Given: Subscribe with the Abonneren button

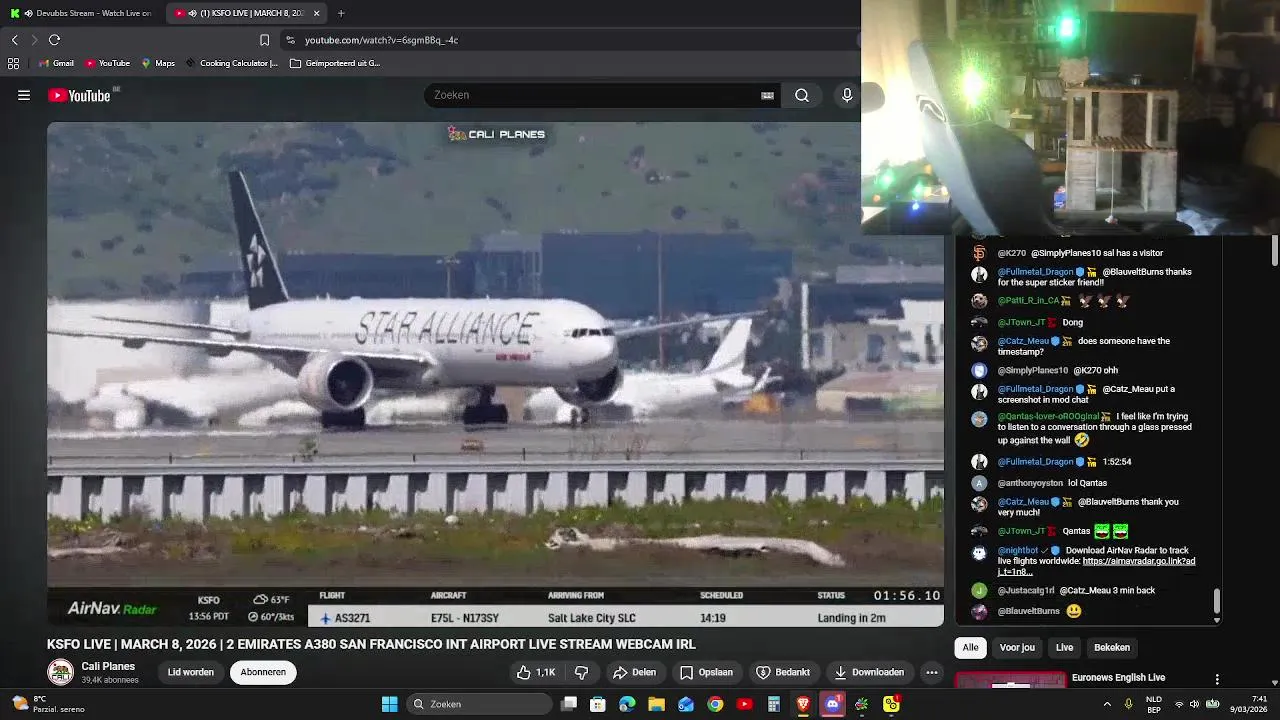Looking at the screenshot, I should 263,672.
